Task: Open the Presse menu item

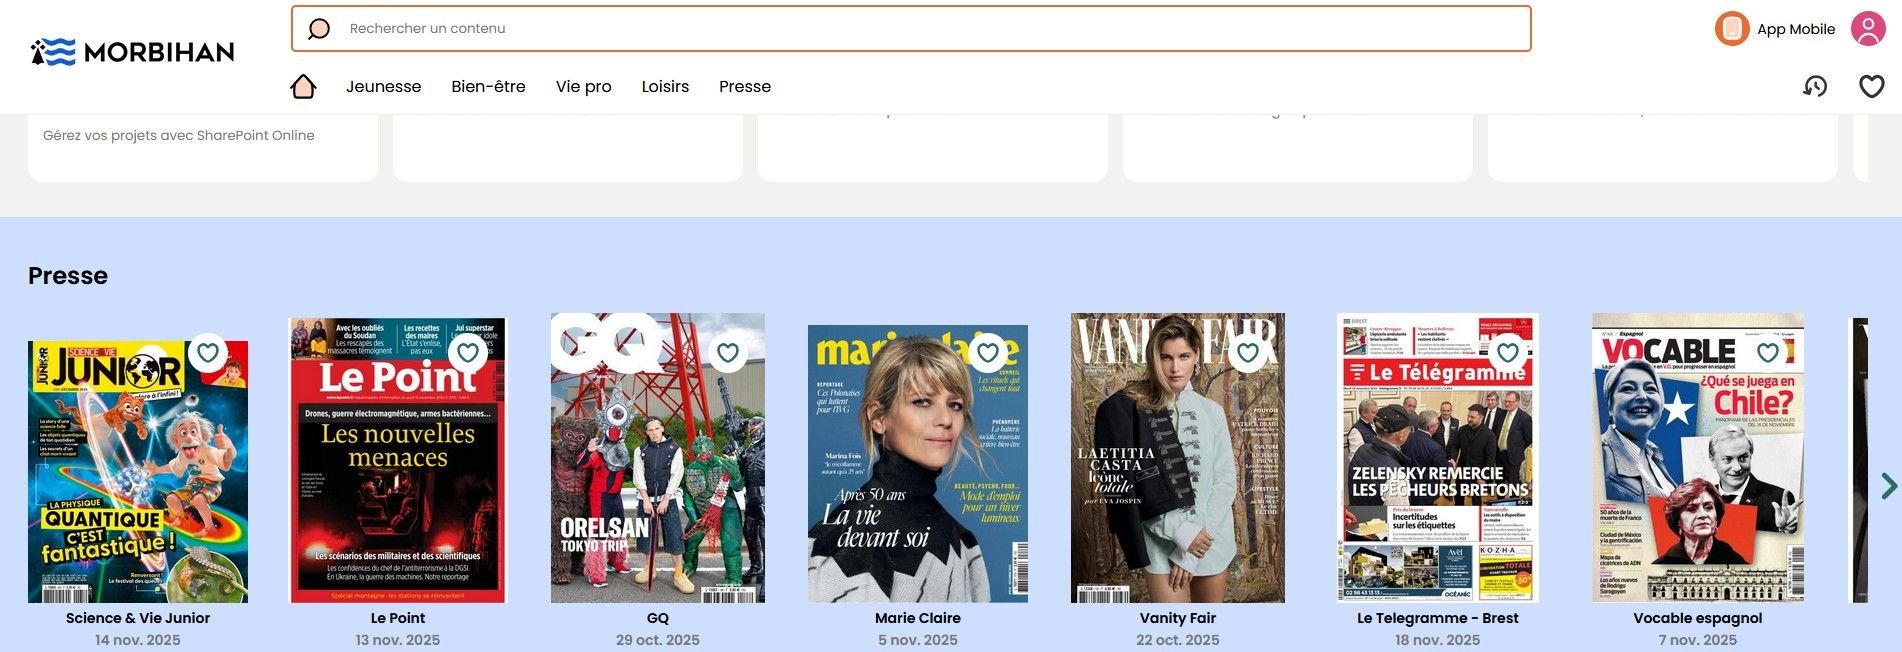Action: [745, 87]
